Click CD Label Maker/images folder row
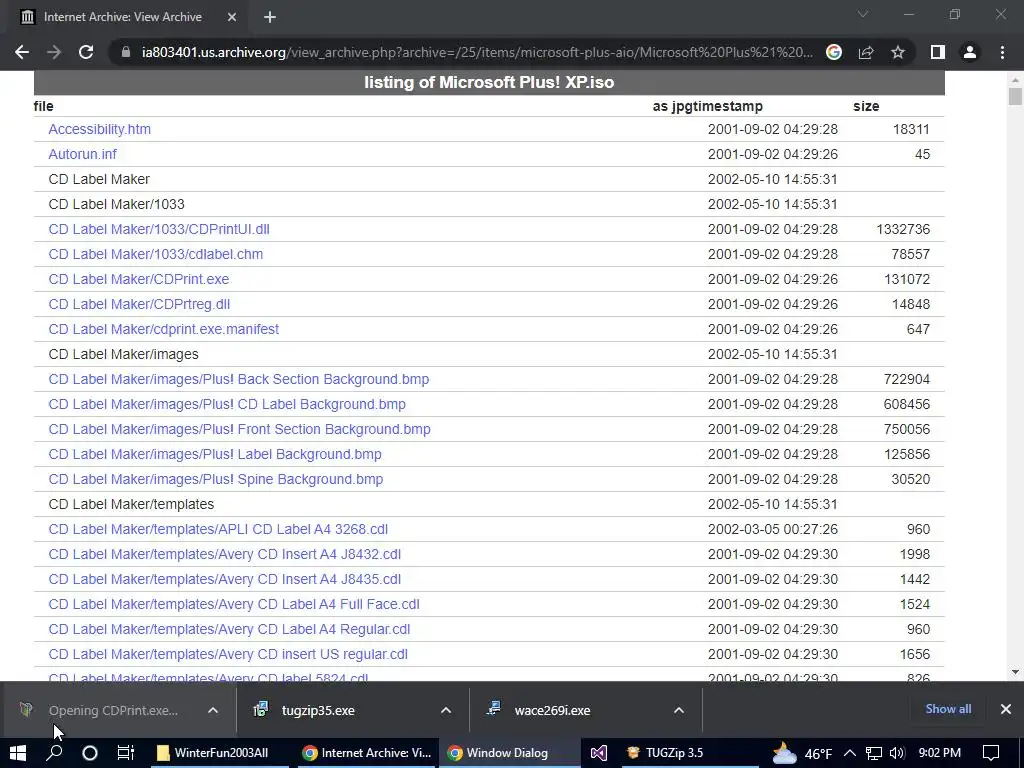This screenshot has height=768, width=1024. point(489,354)
